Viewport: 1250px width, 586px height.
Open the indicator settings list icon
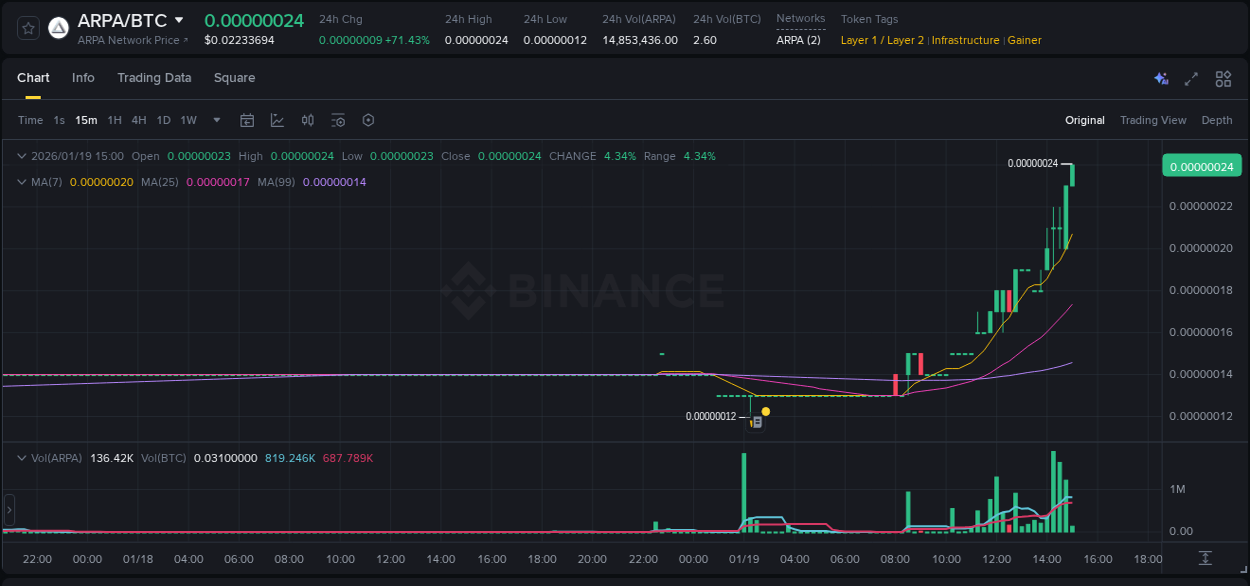coord(338,119)
